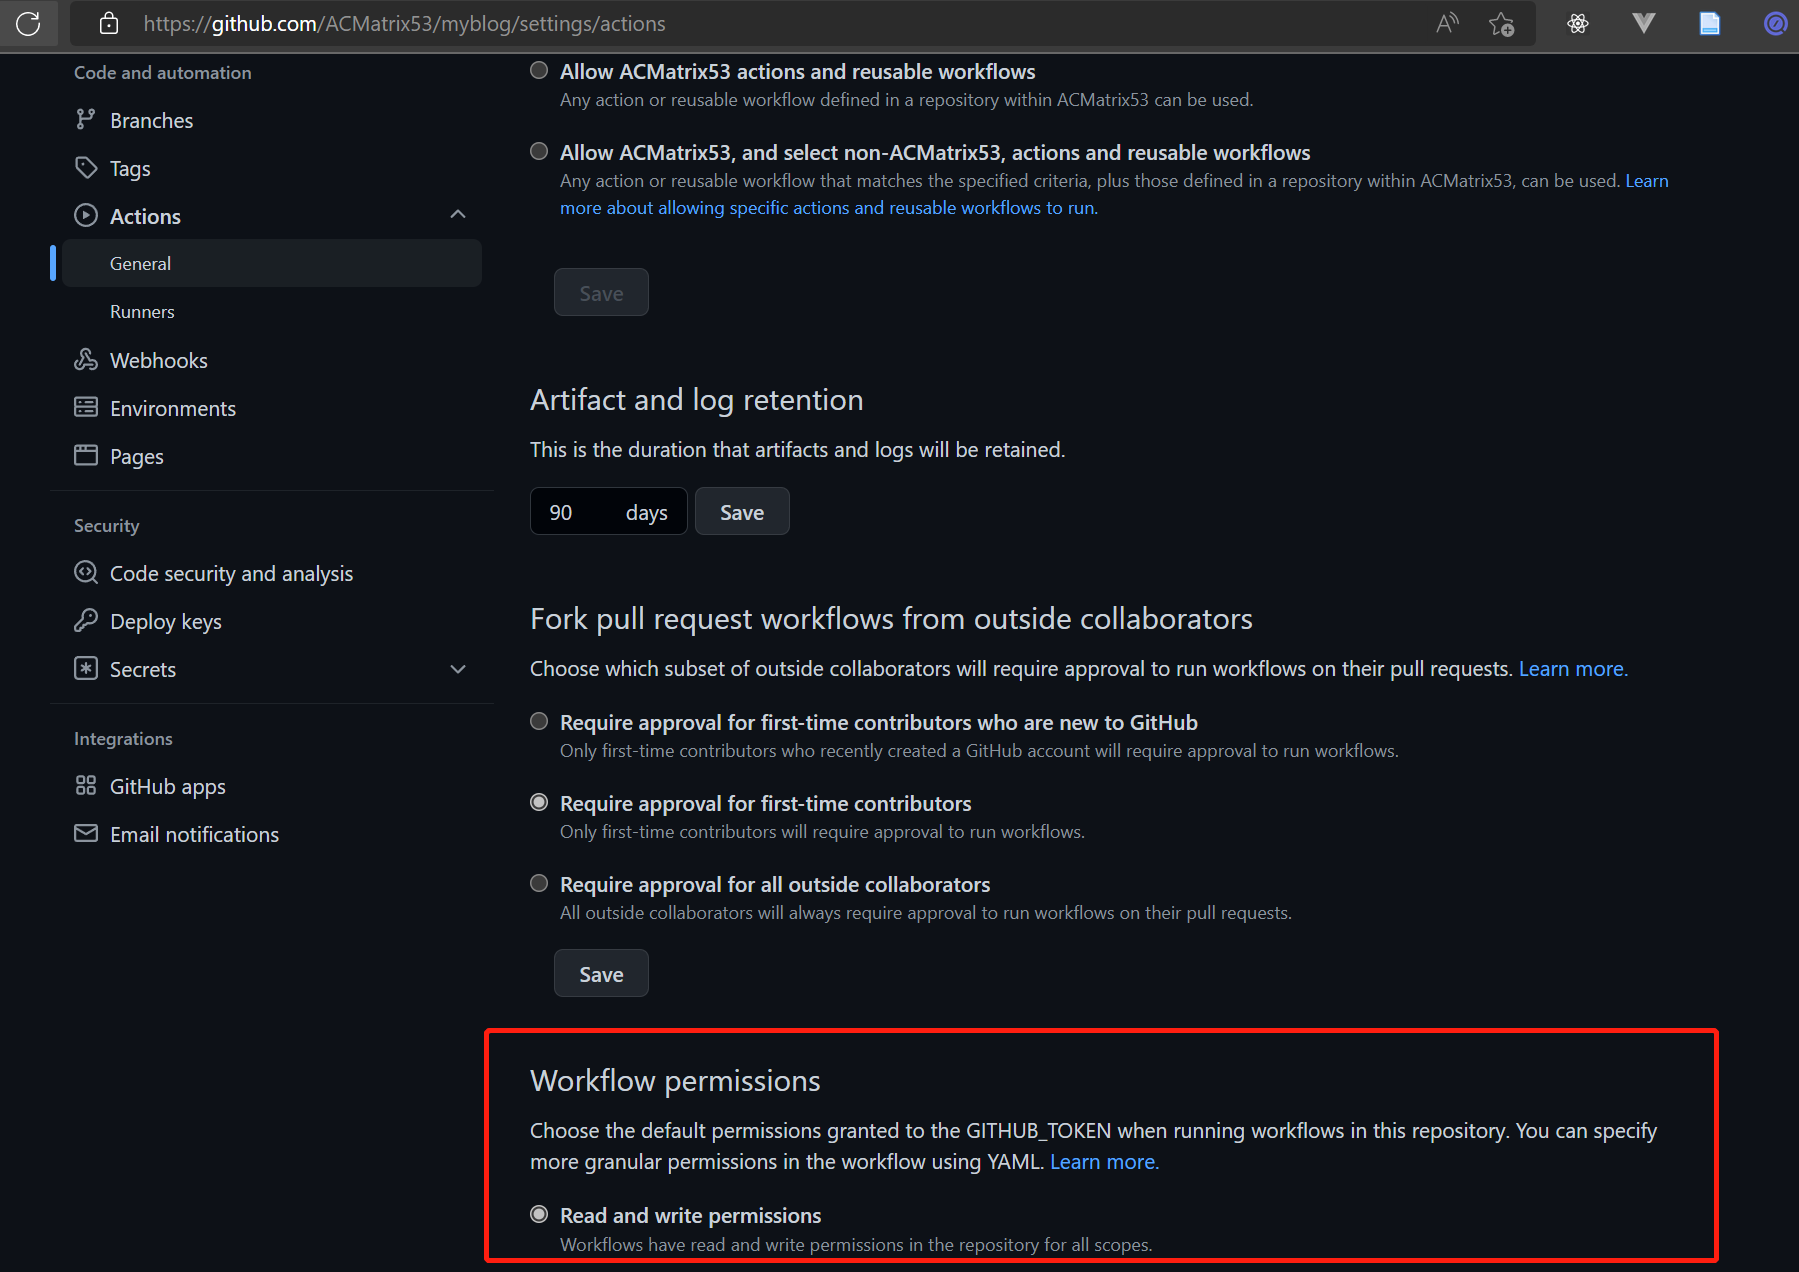
Task: Click the Tags label icon
Action: click(x=86, y=167)
